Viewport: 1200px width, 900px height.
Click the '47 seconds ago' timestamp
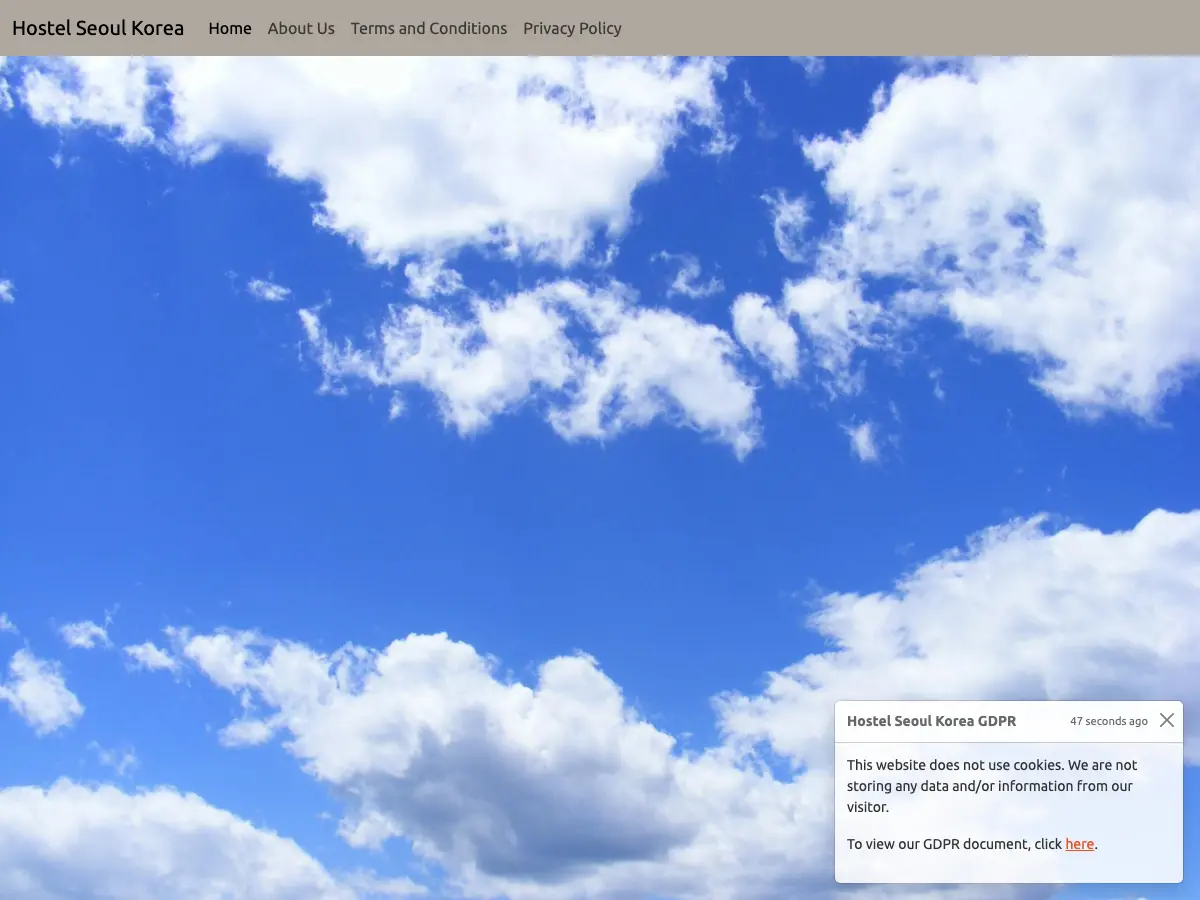coord(1109,721)
